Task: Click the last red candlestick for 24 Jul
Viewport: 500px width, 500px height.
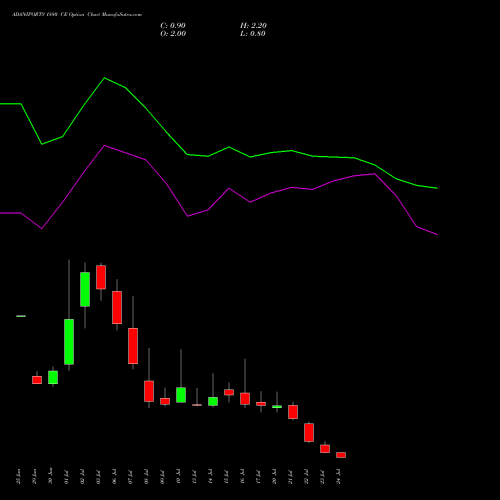Action: [x=341, y=455]
